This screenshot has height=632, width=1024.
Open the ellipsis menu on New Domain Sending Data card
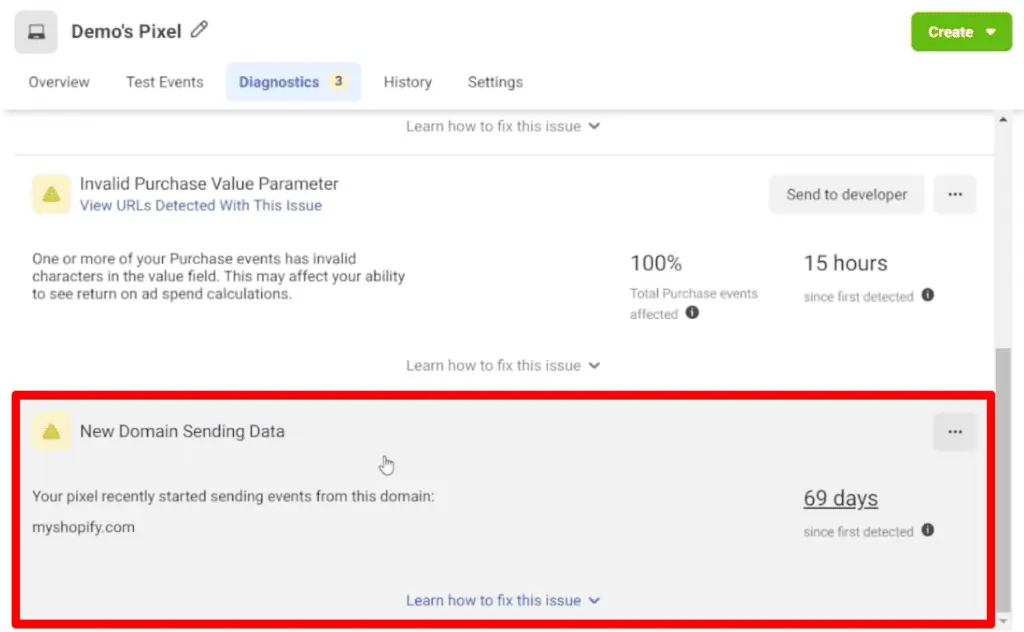[x=955, y=431]
